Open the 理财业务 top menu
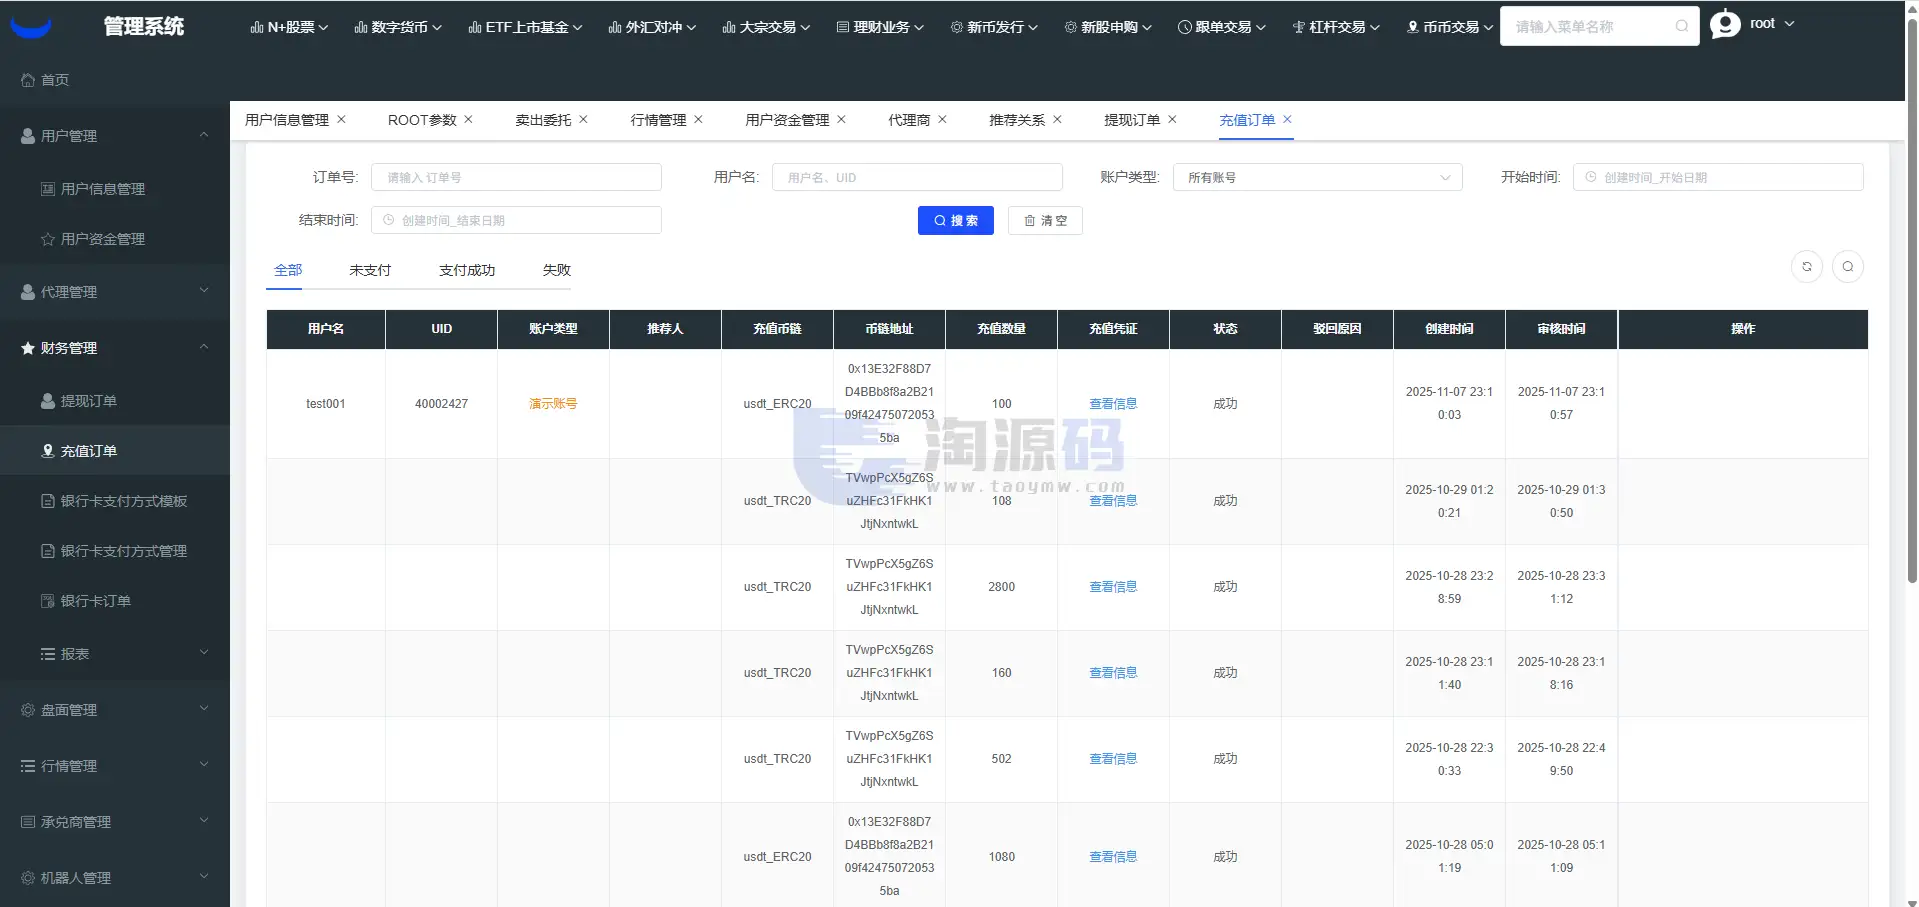 pos(880,27)
